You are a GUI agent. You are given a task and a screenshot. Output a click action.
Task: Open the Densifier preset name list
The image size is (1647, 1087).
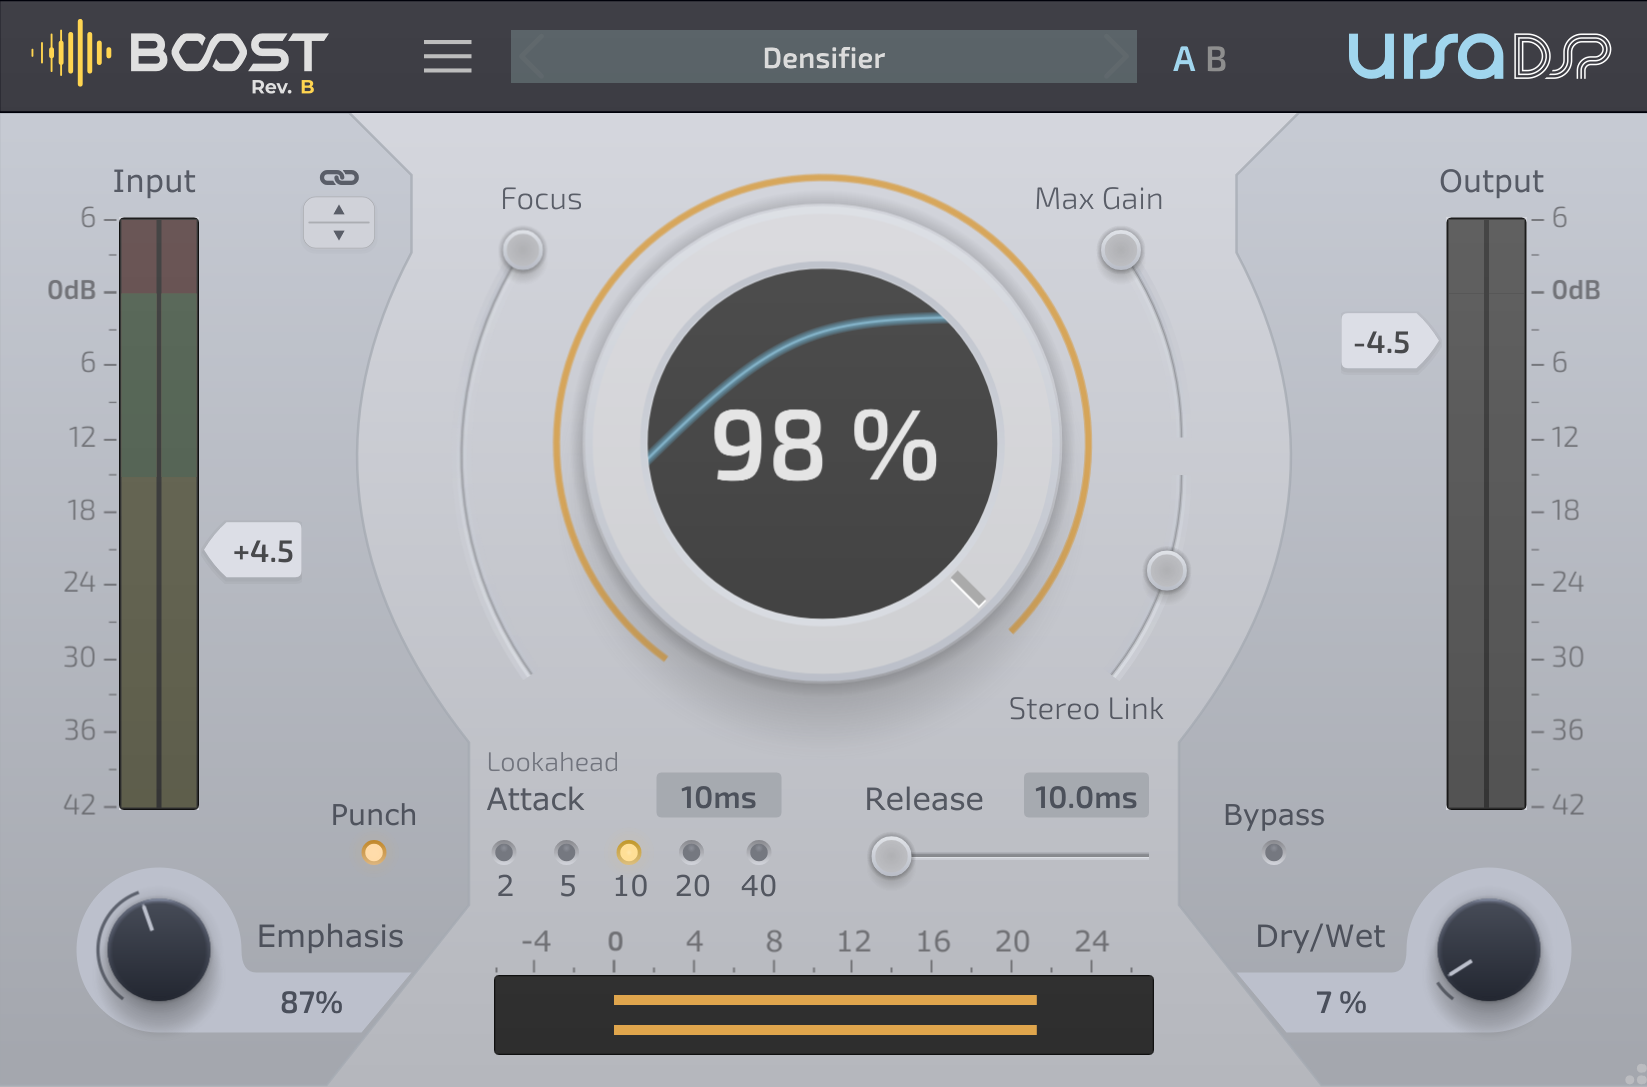tap(823, 58)
